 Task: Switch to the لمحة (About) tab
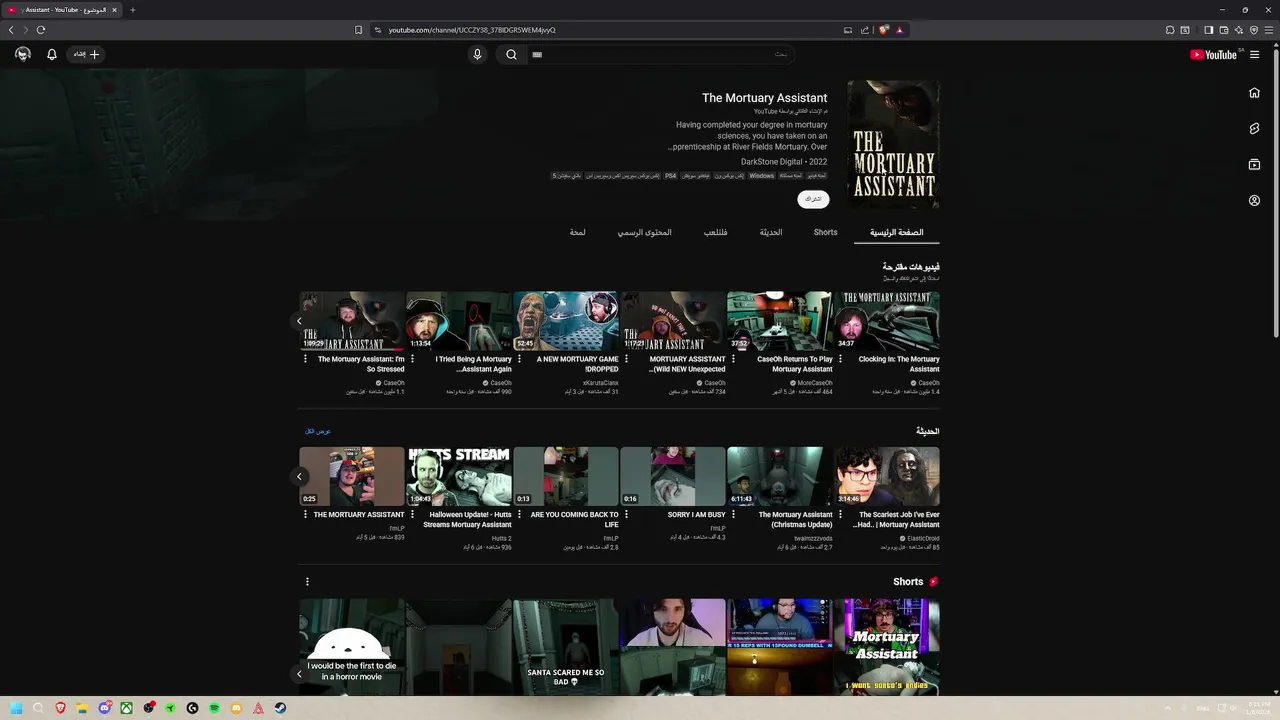coord(578,232)
